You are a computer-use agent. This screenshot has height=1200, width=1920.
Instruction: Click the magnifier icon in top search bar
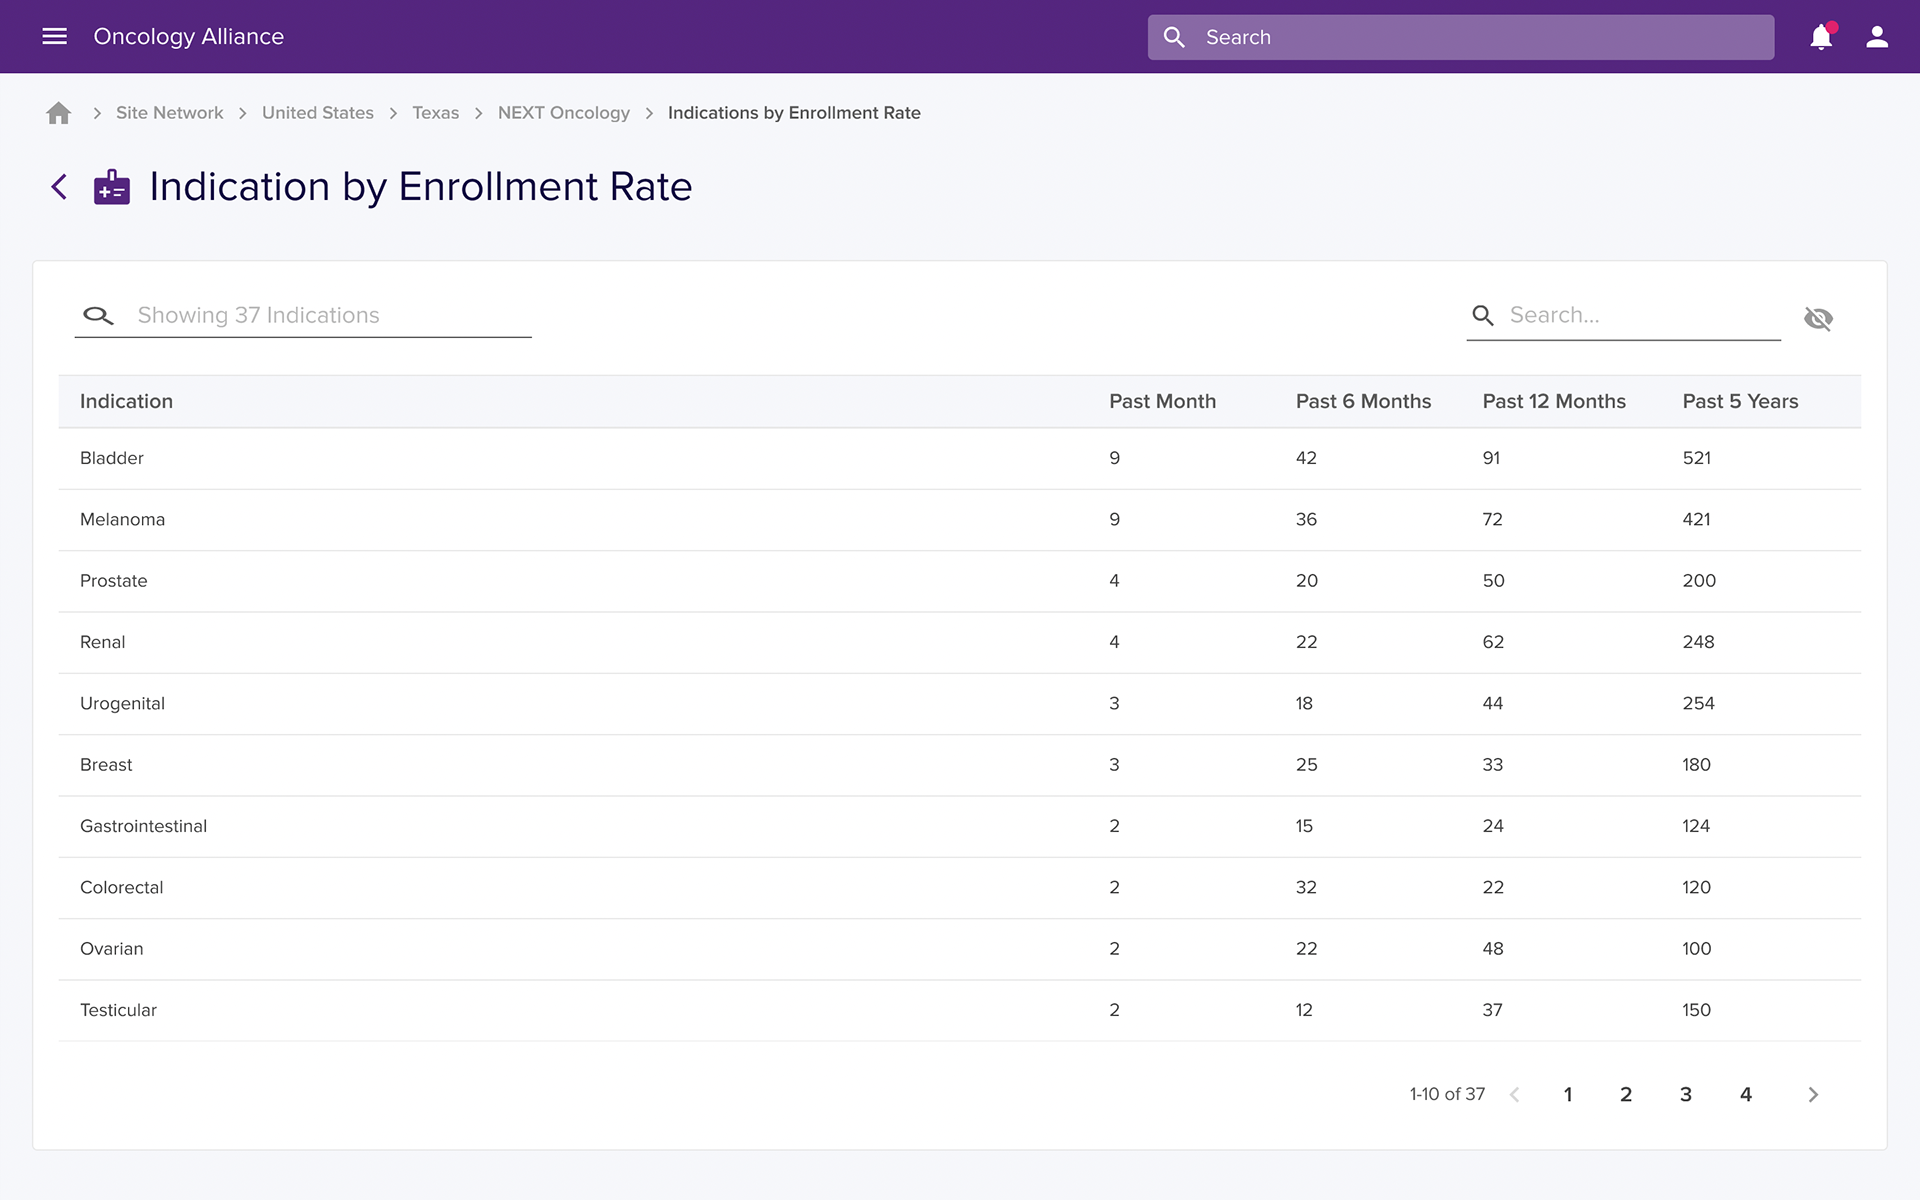coord(1174,37)
